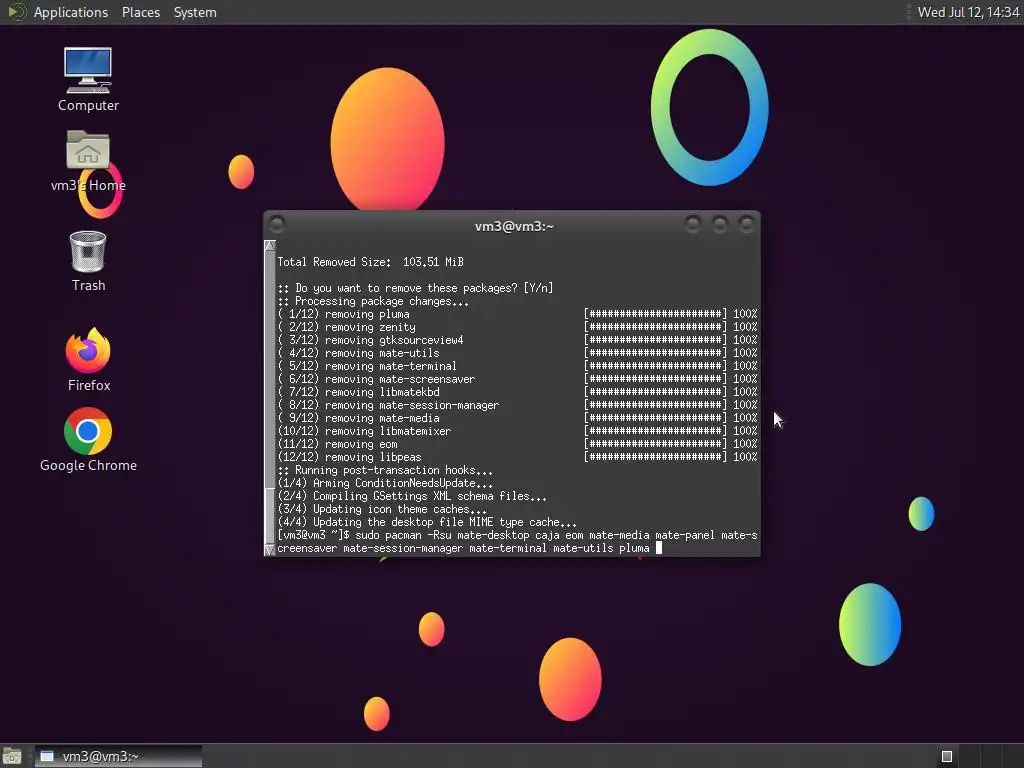The height and width of the screenshot is (768, 1024).
Task: Minimize the vm3@vm3:~ terminal window
Action: (x=692, y=225)
